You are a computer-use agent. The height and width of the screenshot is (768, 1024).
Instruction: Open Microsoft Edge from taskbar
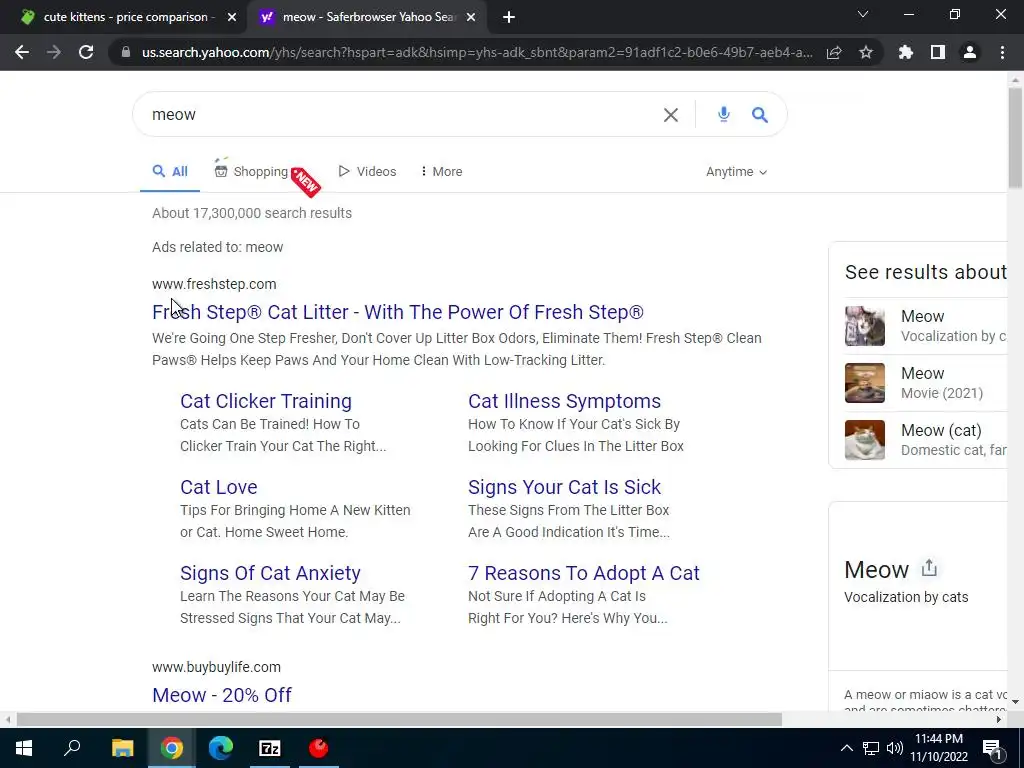[x=221, y=748]
